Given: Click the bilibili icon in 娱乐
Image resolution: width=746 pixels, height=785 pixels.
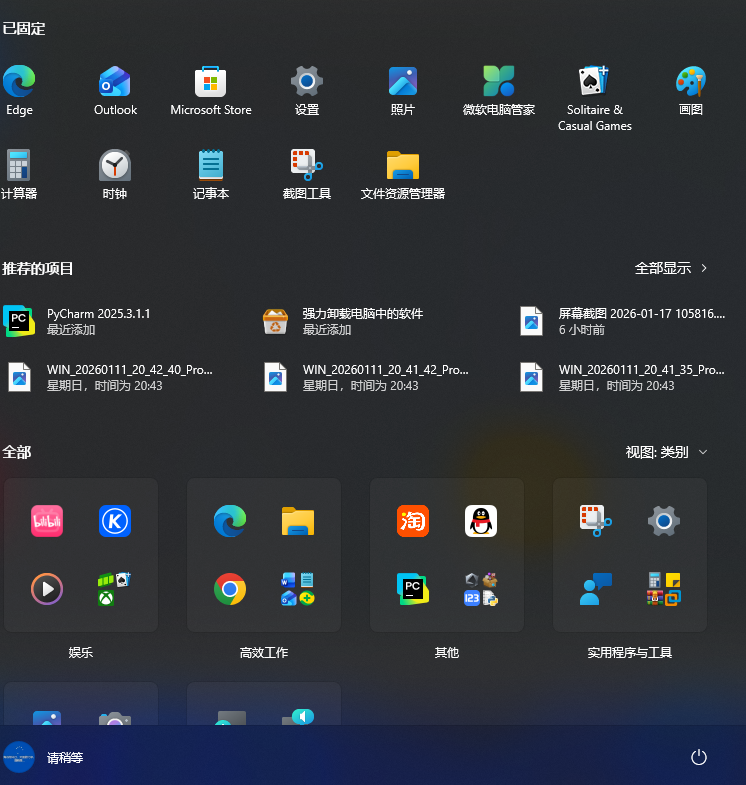Looking at the screenshot, I should pyautogui.click(x=47, y=521).
